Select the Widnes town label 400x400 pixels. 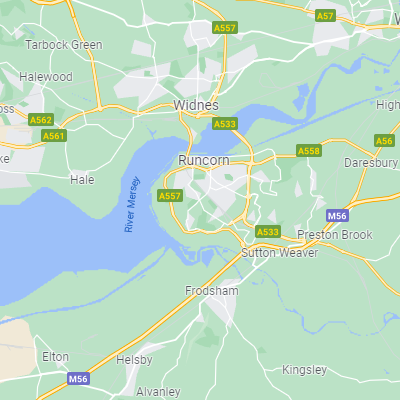click(196, 105)
